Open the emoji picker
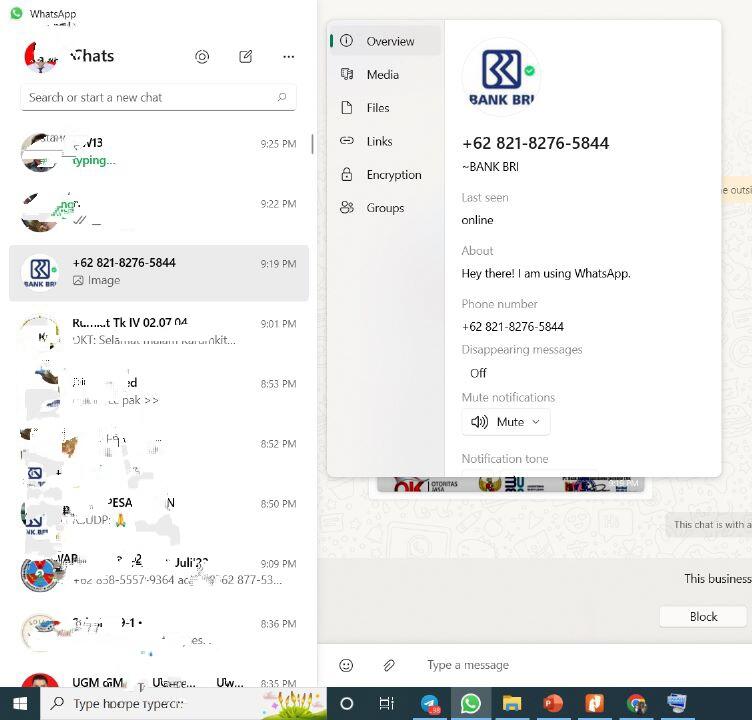The width and height of the screenshot is (752, 720). [346, 665]
